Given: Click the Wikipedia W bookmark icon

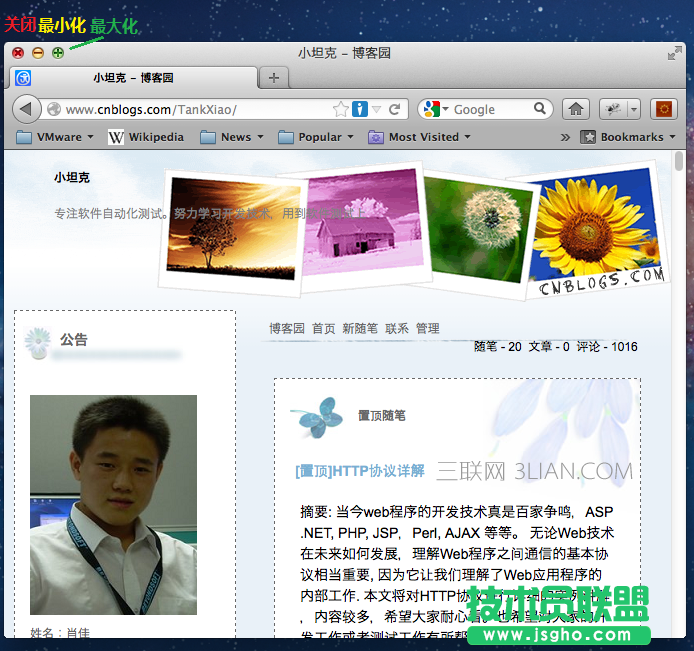Looking at the screenshot, I should point(116,137).
